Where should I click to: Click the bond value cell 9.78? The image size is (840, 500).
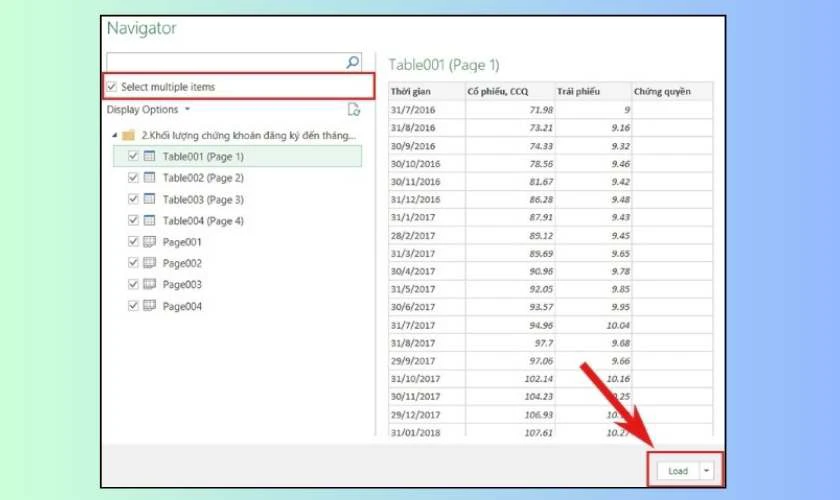point(594,271)
